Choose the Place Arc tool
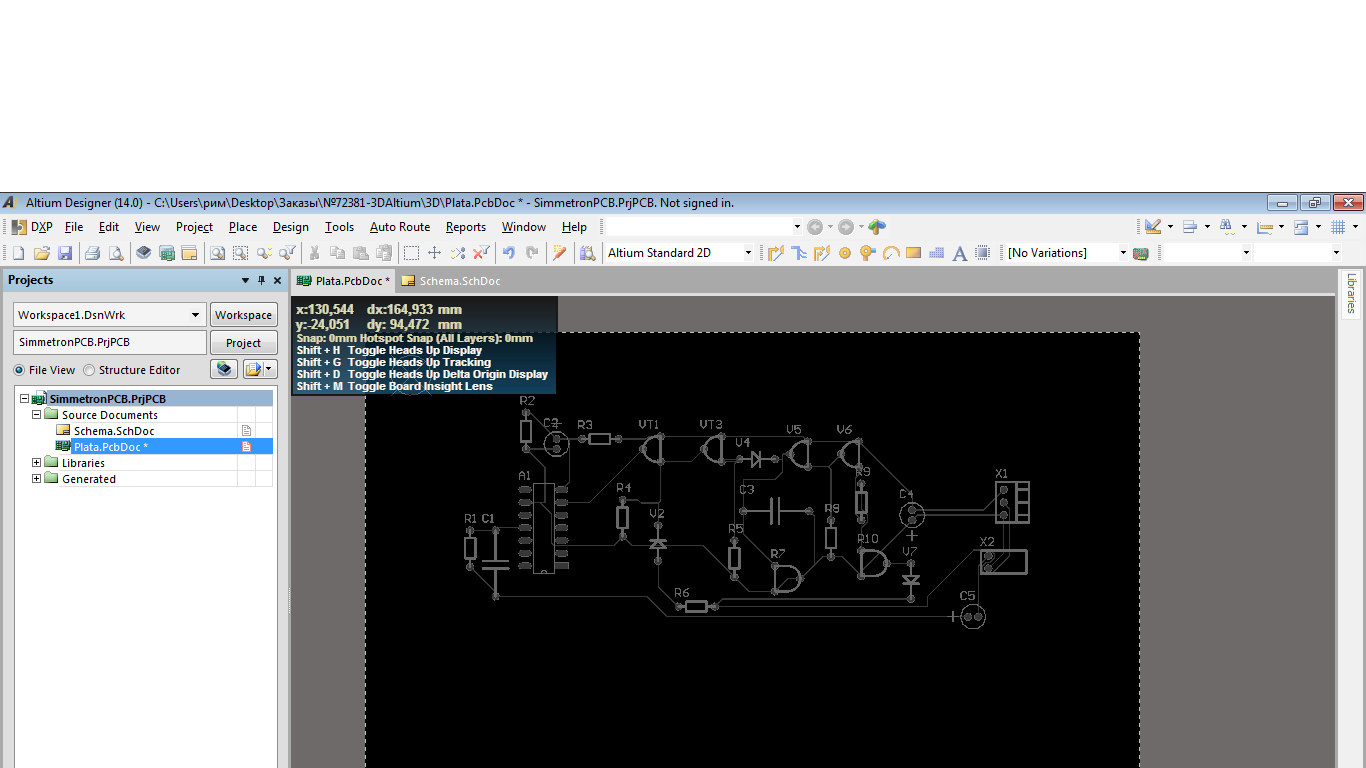This screenshot has height=768, width=1366. (x=890, y=253)
